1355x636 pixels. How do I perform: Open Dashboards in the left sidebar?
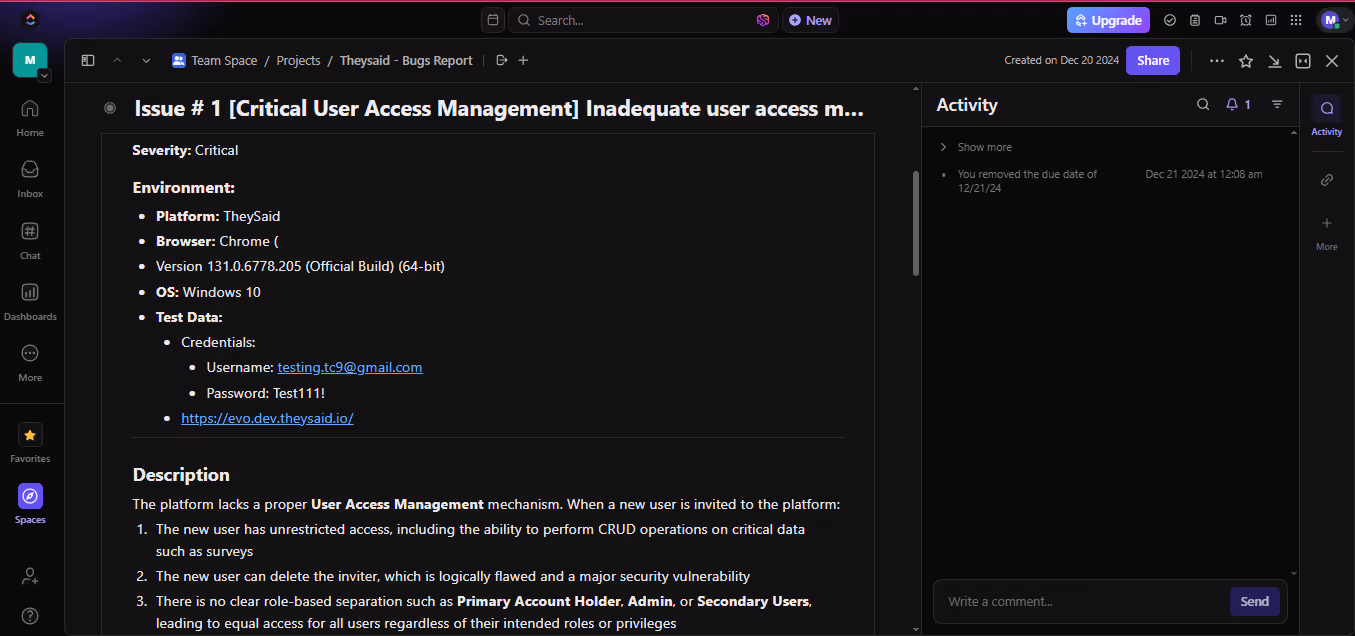[x=30, y=302]
